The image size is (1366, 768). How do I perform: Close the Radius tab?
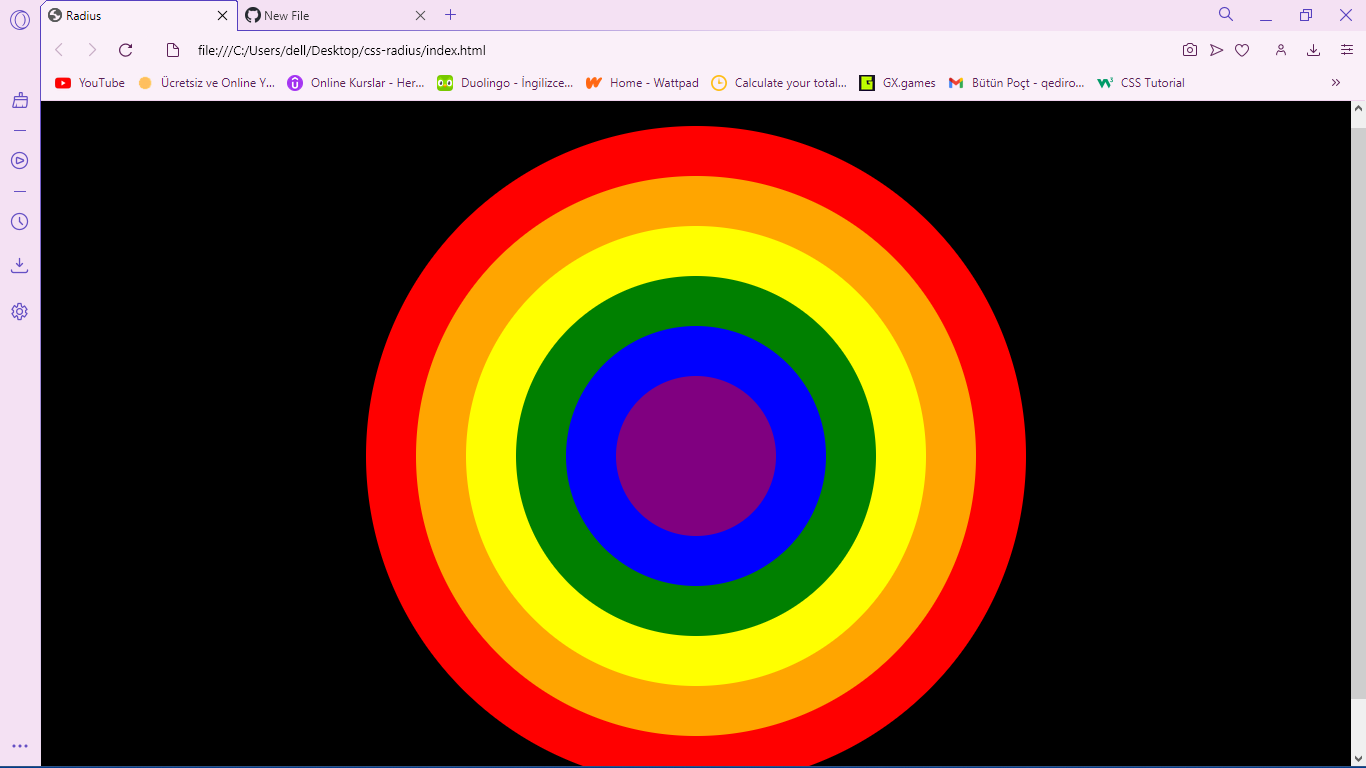click(x=222, y=16)
